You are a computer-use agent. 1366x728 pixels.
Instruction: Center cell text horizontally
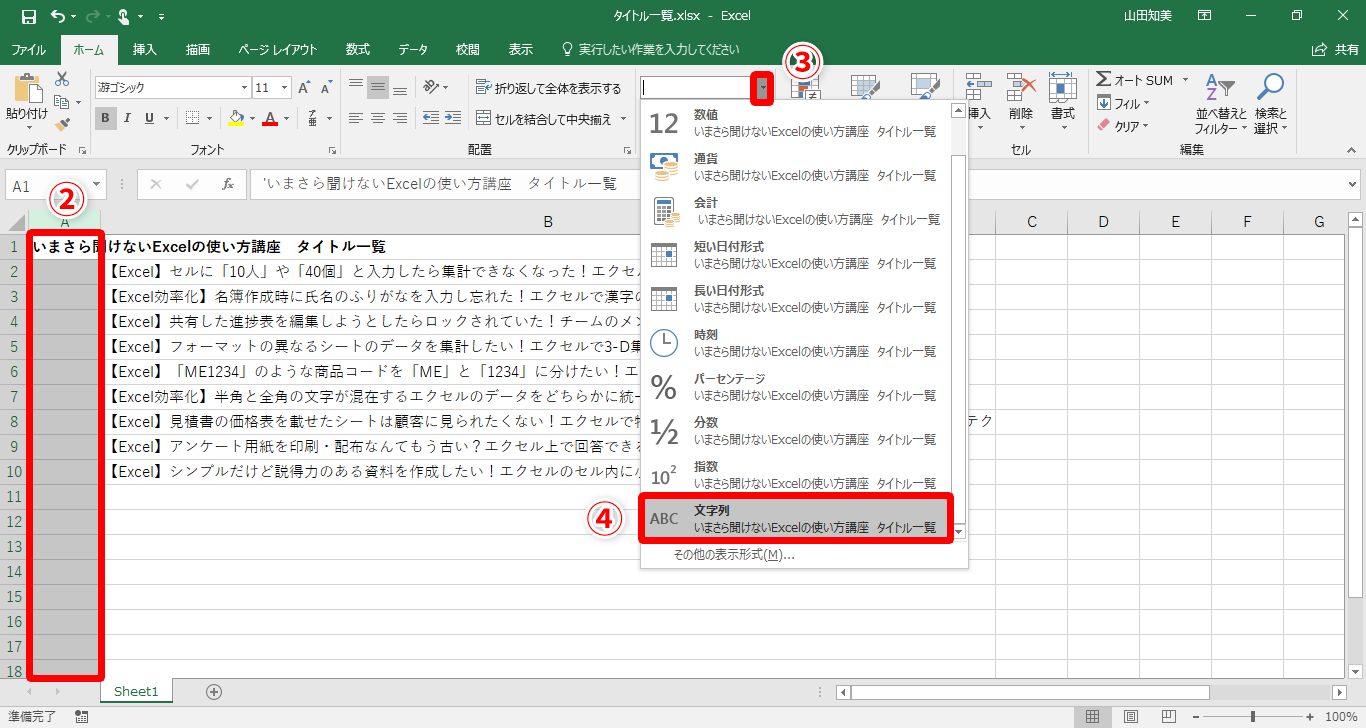tap(378, 118)
